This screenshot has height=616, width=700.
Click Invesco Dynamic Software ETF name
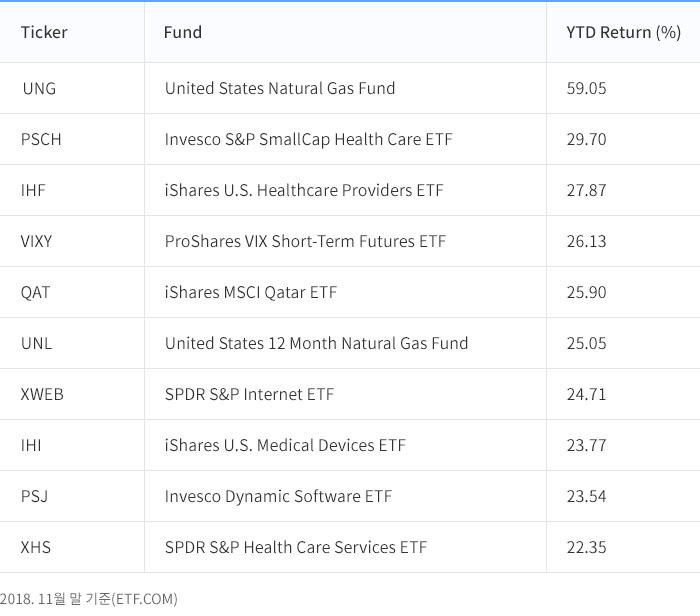point(278,496)
